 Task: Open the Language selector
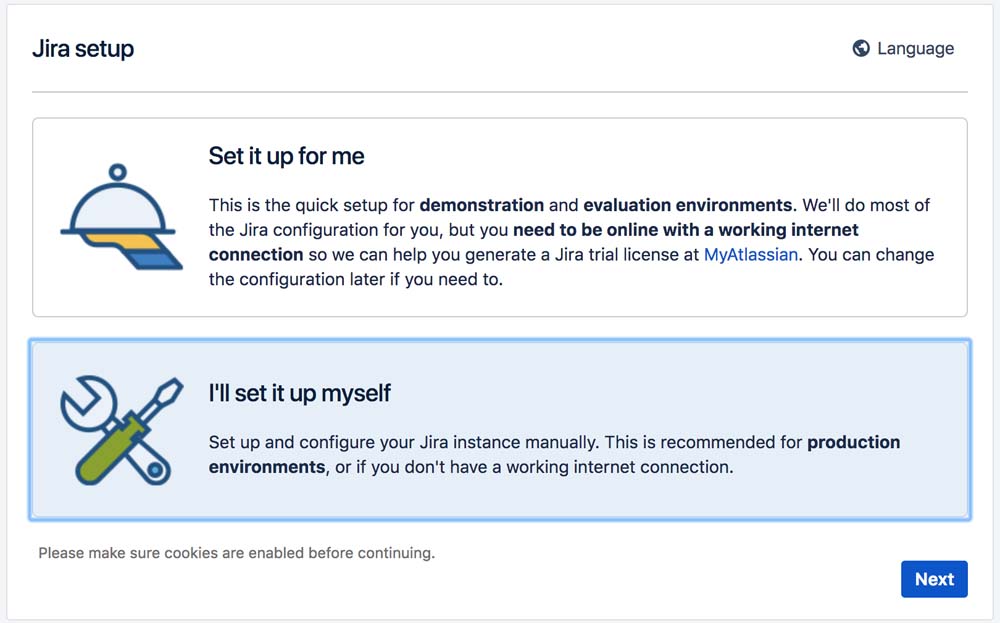903,48
